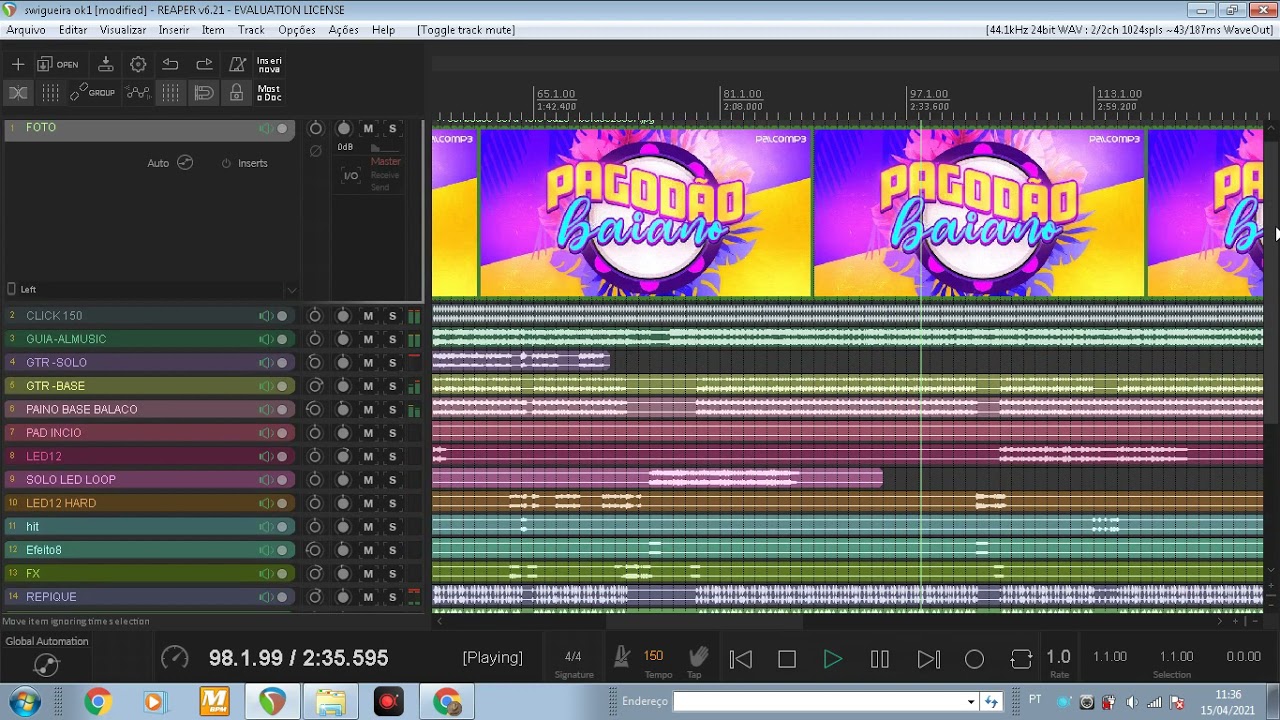This screenshot has width=1280, height=720.
Task: Toggle GROUP item grouping button
Action: [x=92, y=92]
